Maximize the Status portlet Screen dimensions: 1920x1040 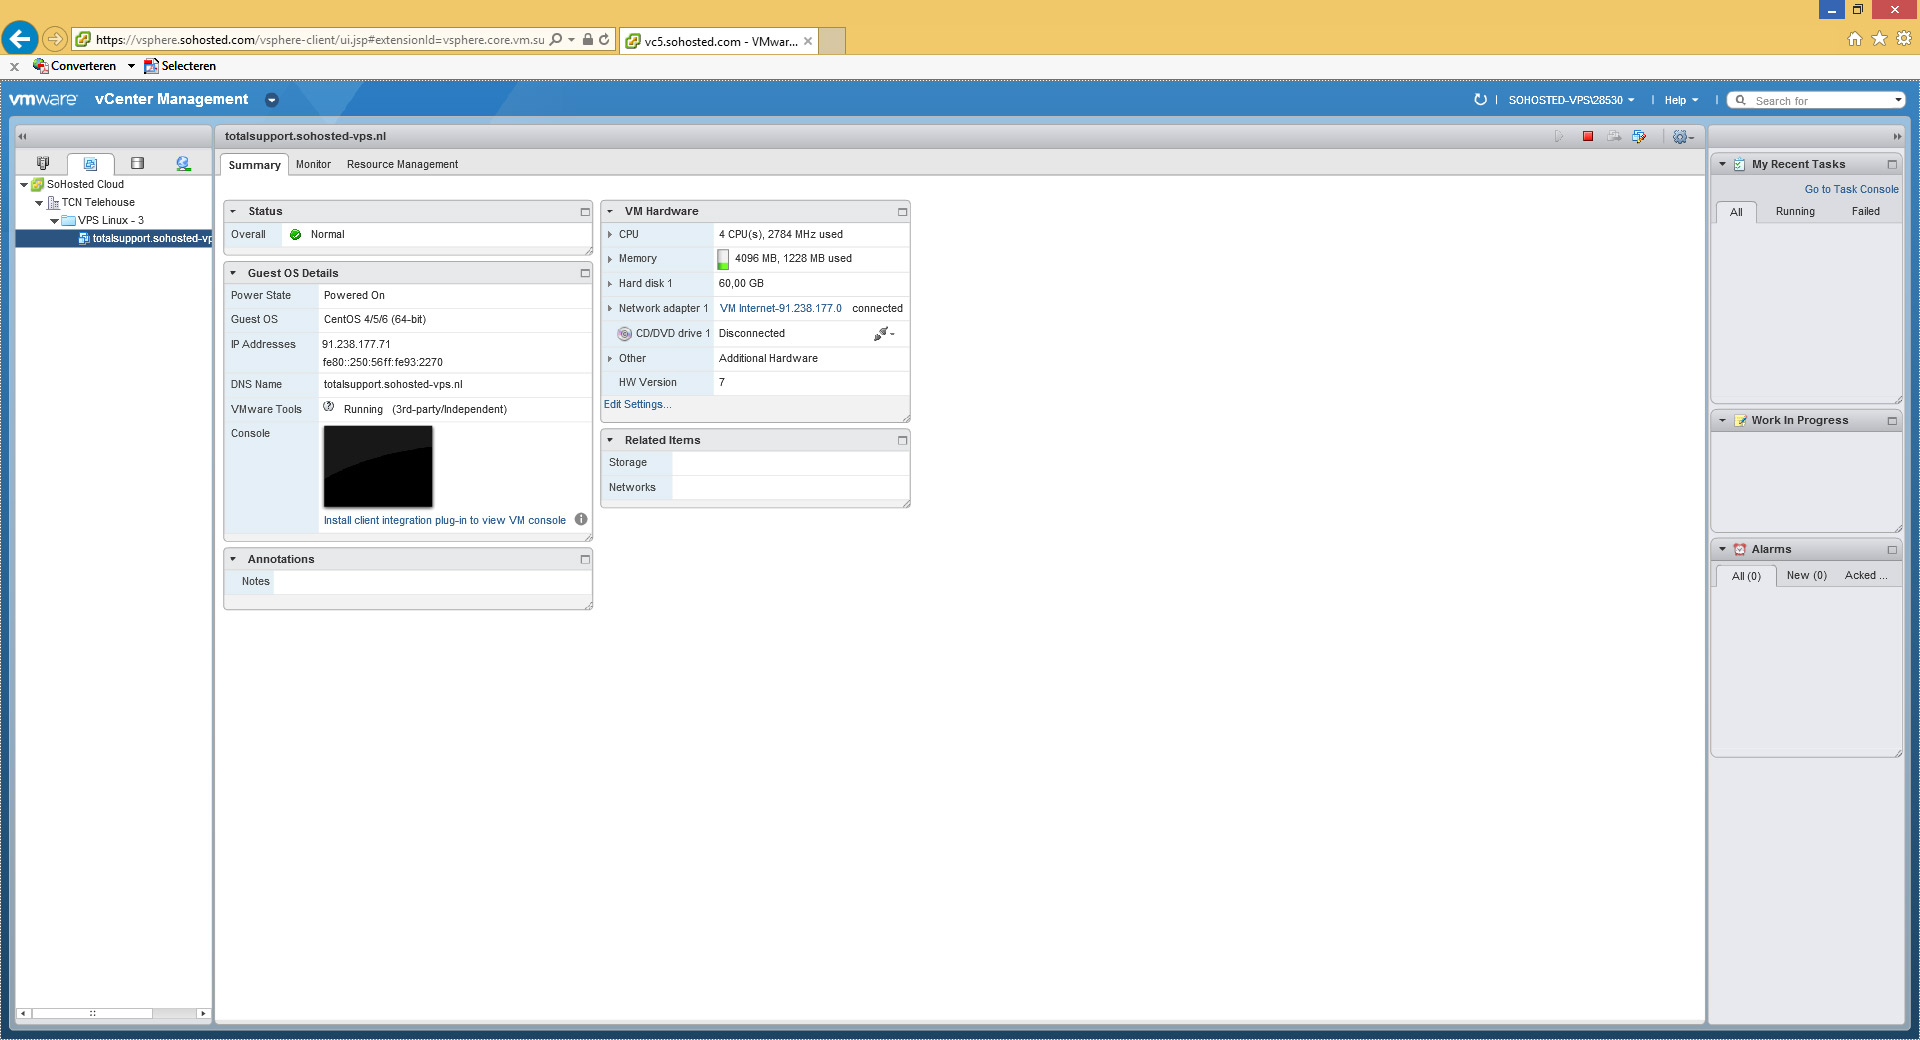point(585,212)
